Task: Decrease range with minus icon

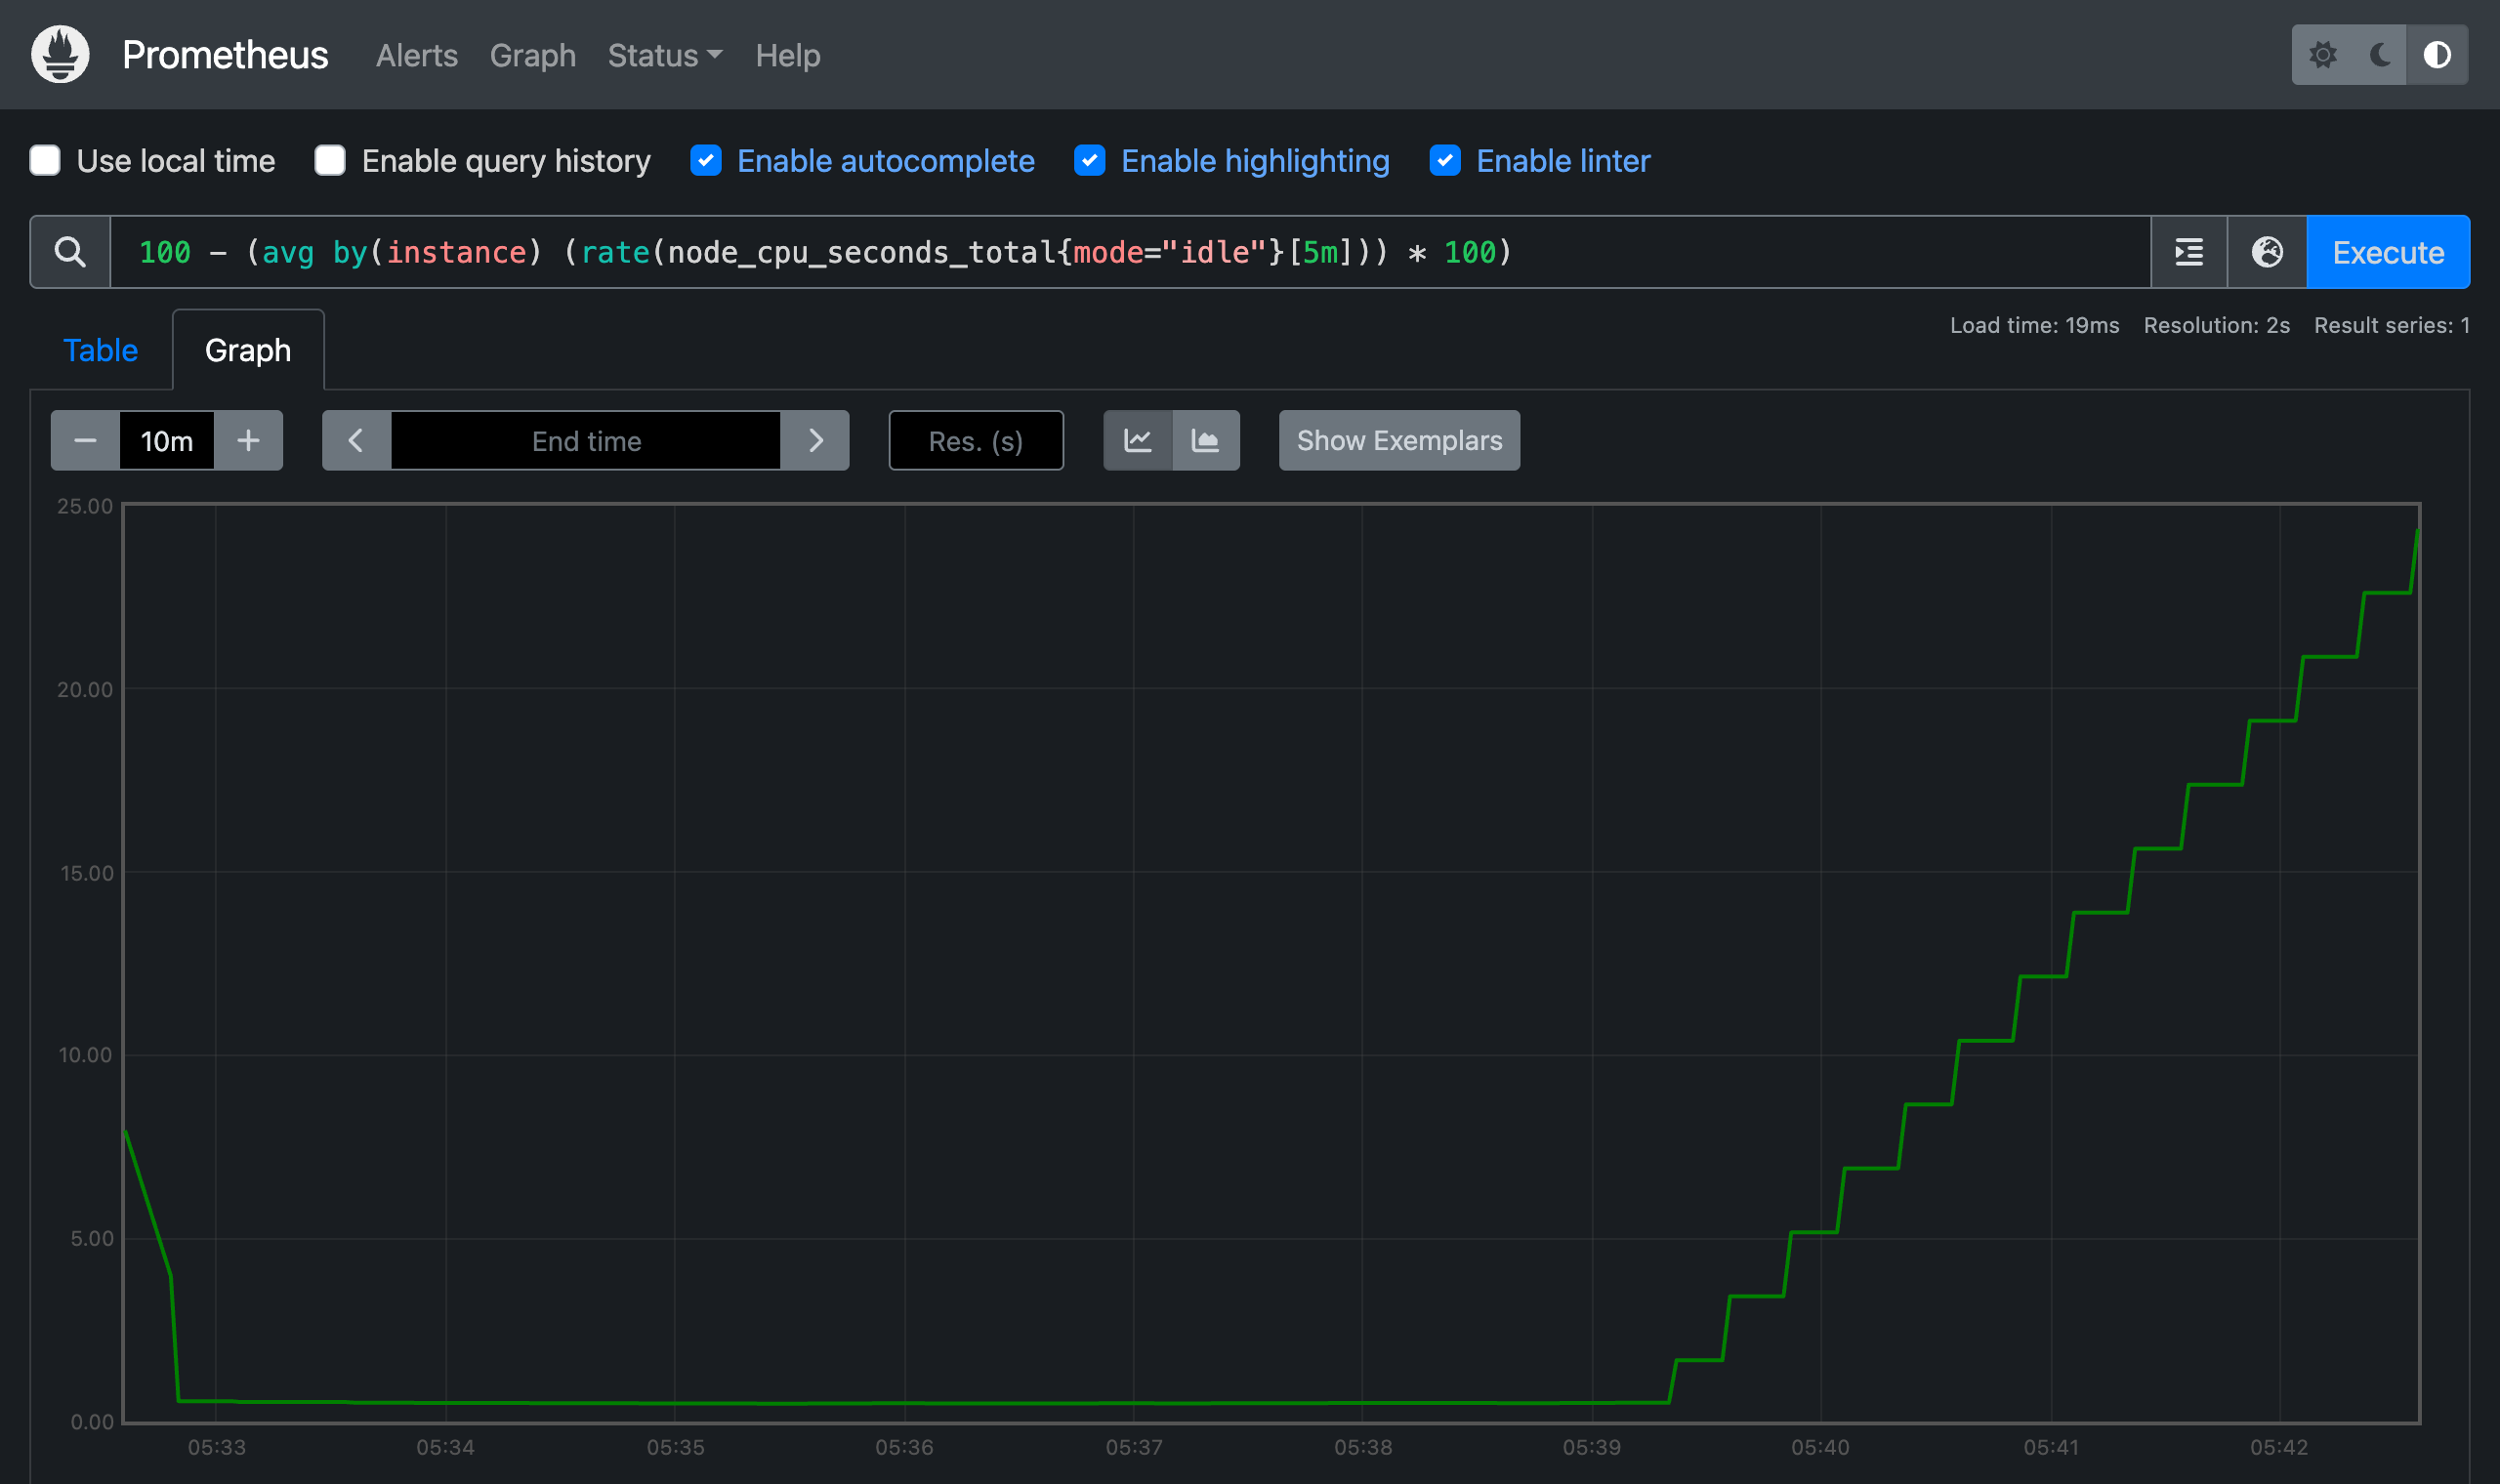Action: click(x=85, y=440)
